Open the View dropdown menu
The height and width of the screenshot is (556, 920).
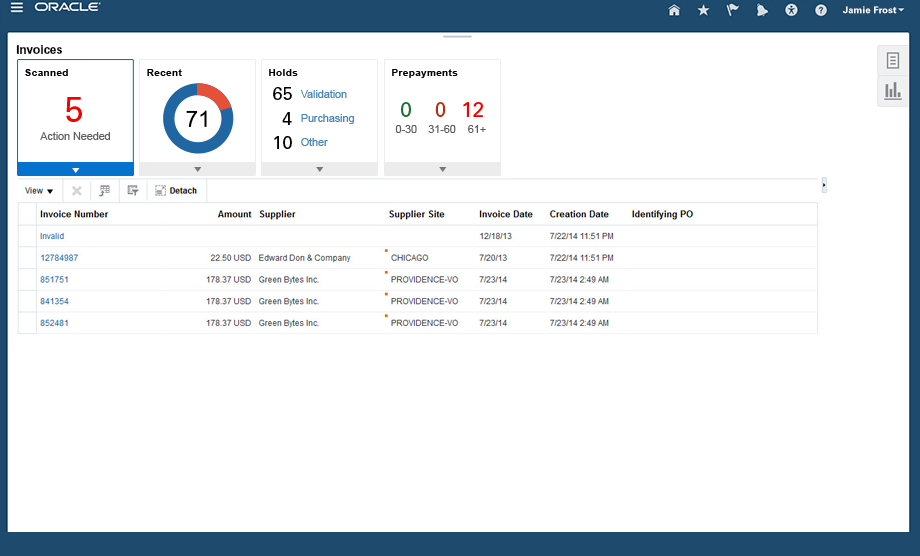[39, 190]
